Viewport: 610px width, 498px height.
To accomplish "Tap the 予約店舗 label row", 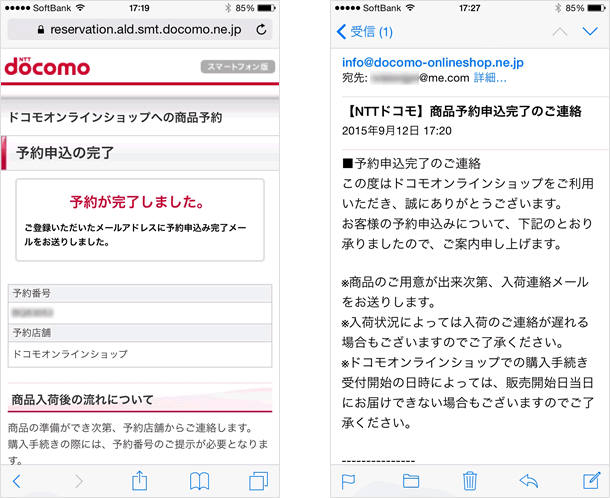I will point(140,333).
